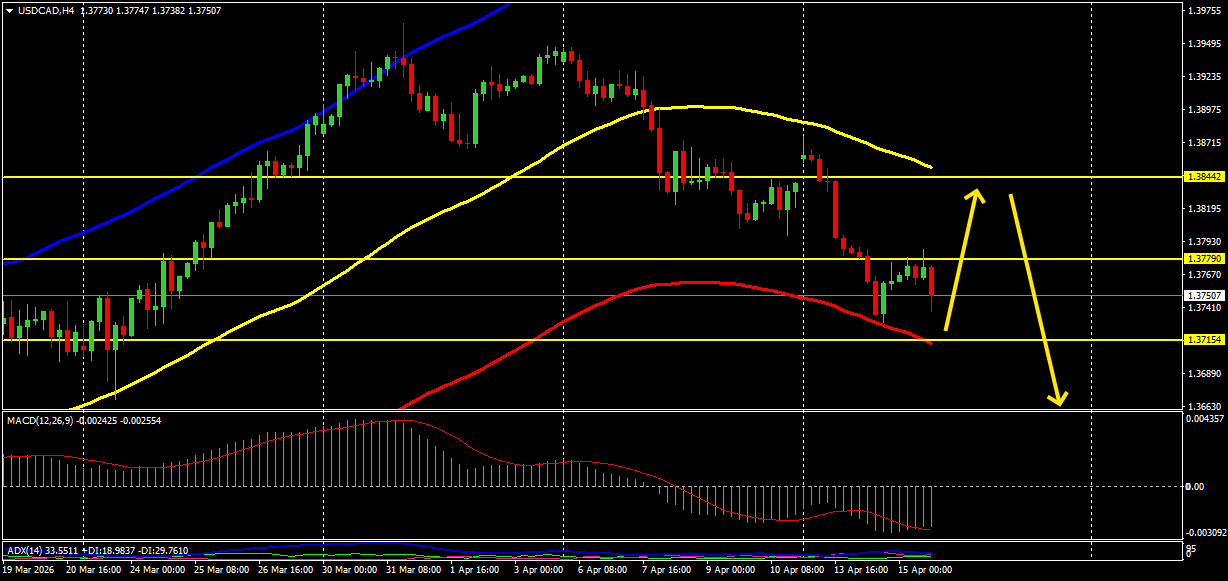Click the small triangle beside USDCAD,H4
Screen dimensions: 1228x581
[x=9, y=10]
